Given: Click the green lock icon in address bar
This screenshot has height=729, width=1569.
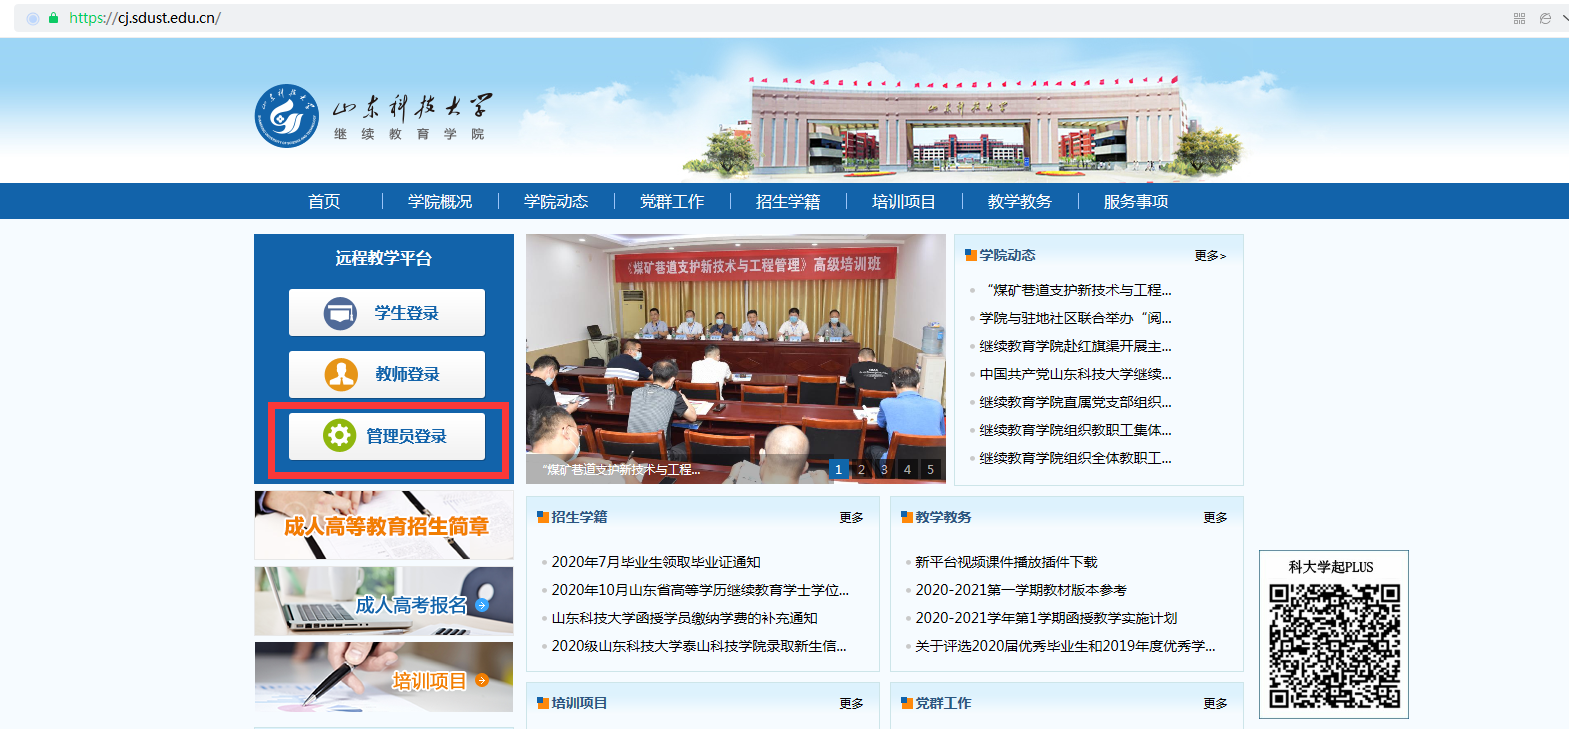Looking at the screenshot, I should pyautogui.click(x=54, y=18).
